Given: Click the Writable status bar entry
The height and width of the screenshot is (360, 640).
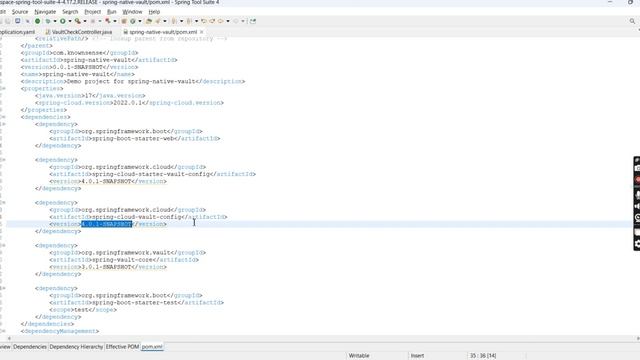Looking at the screenshot, I should pos(359,356).
